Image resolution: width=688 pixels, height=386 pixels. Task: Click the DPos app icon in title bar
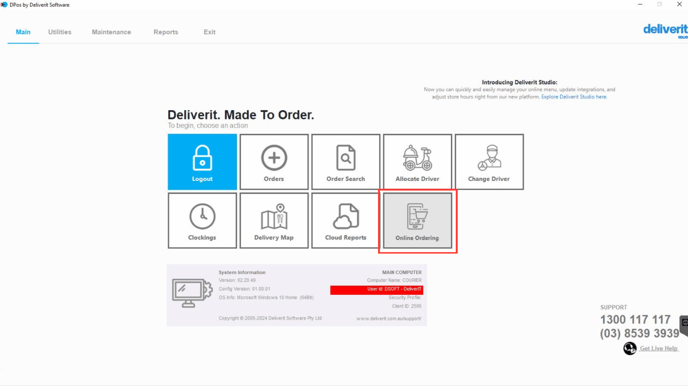click(x=4, y=5)
